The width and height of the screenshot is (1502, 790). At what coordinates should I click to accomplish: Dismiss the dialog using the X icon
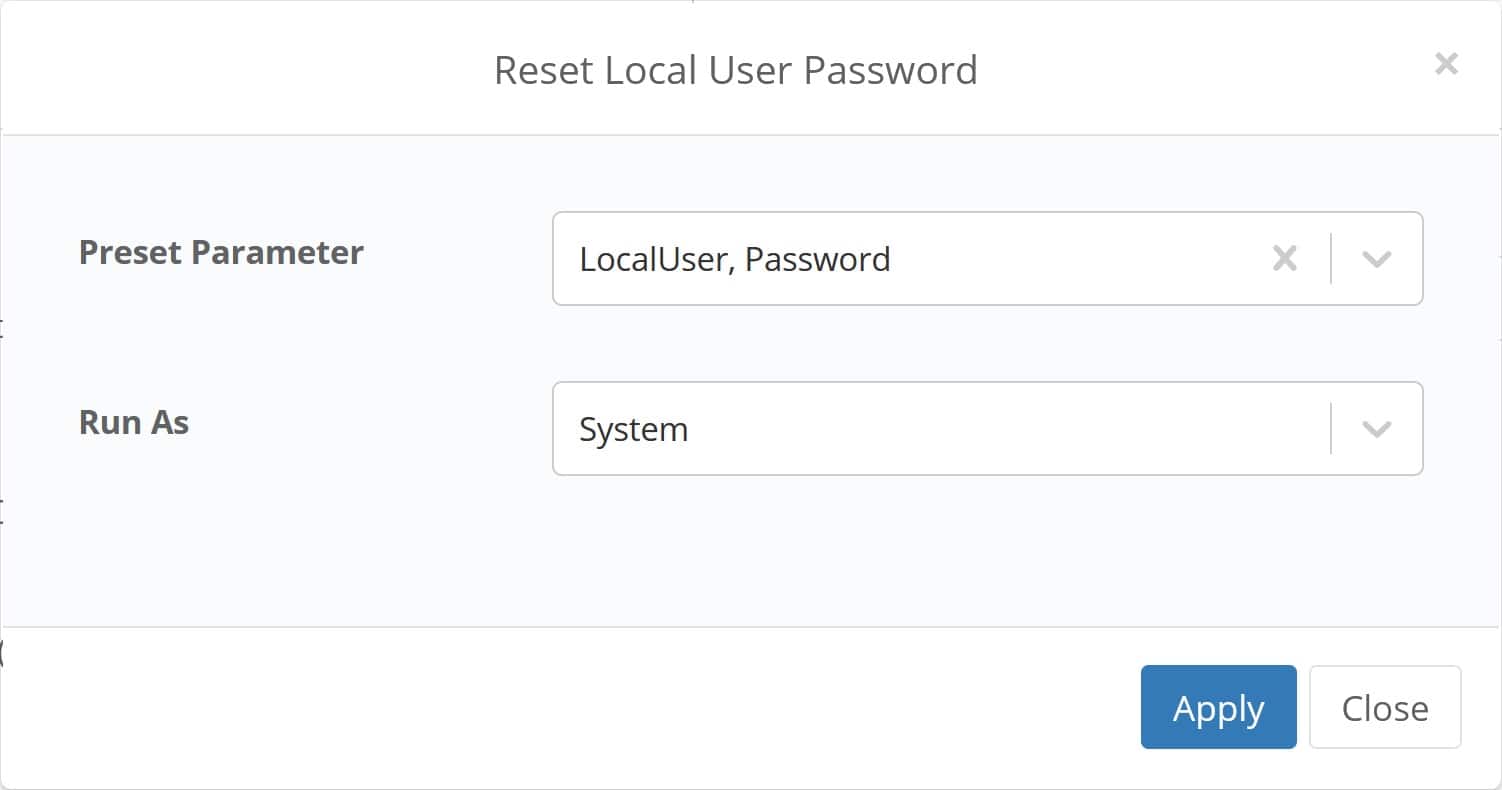point(1446,63)
